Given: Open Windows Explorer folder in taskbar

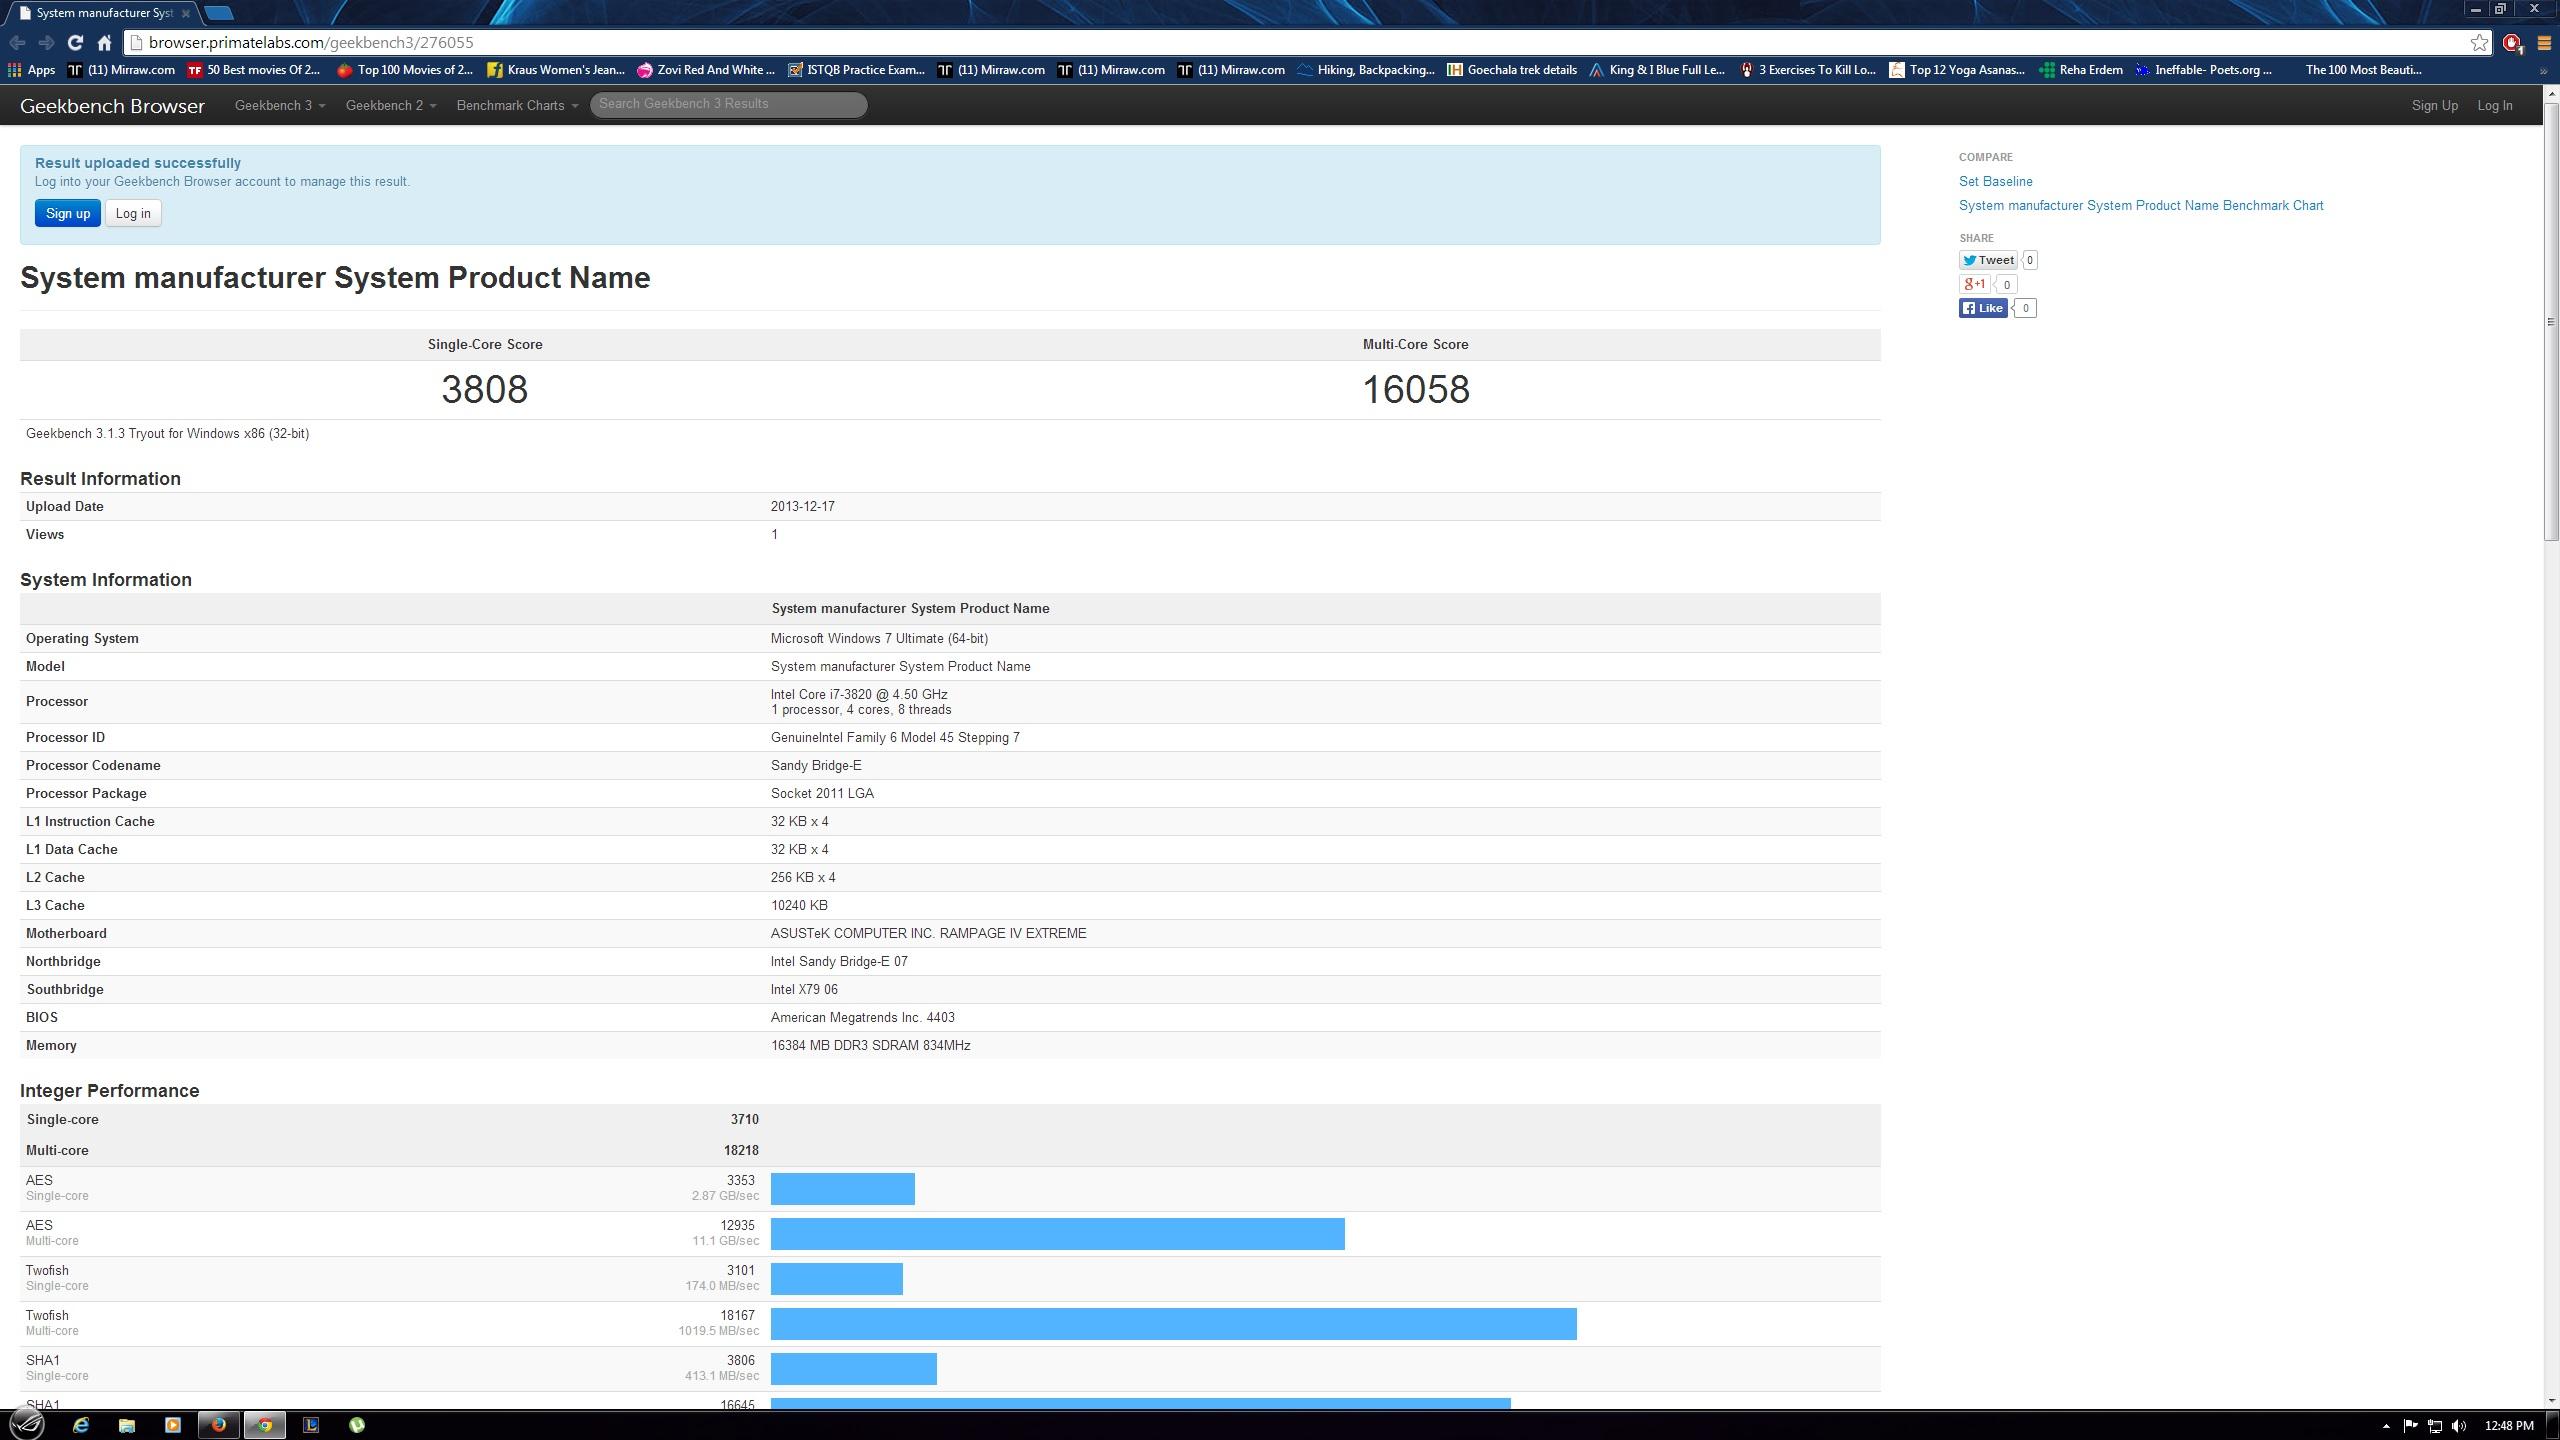Looking at the screenshot, I should 126,1425.
